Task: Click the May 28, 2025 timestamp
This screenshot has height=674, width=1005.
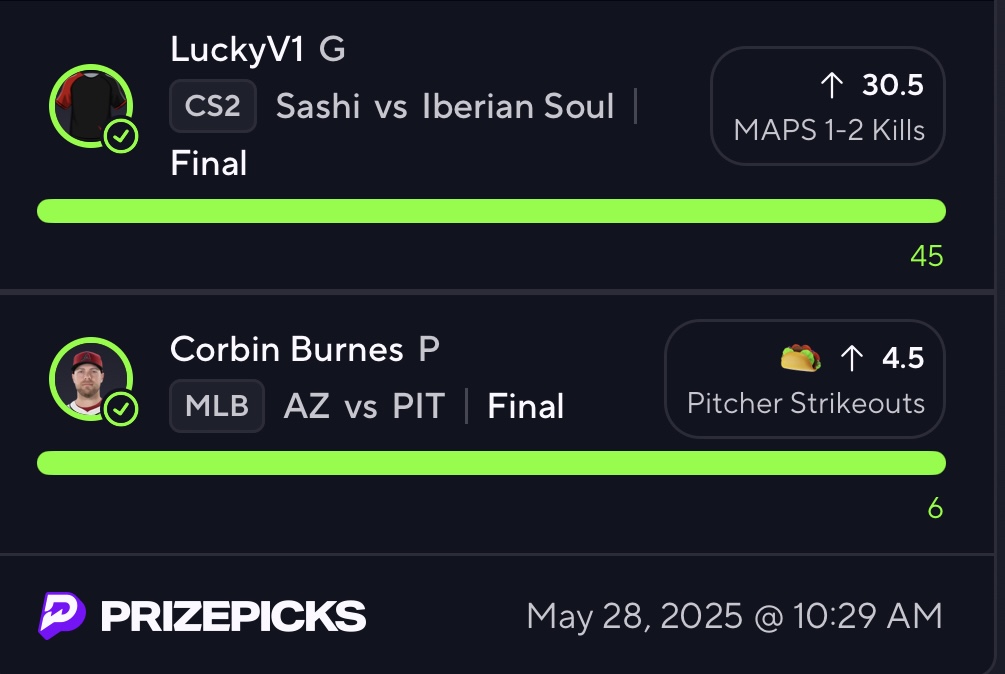Action: pyautogui.click(x=735, y=616)
